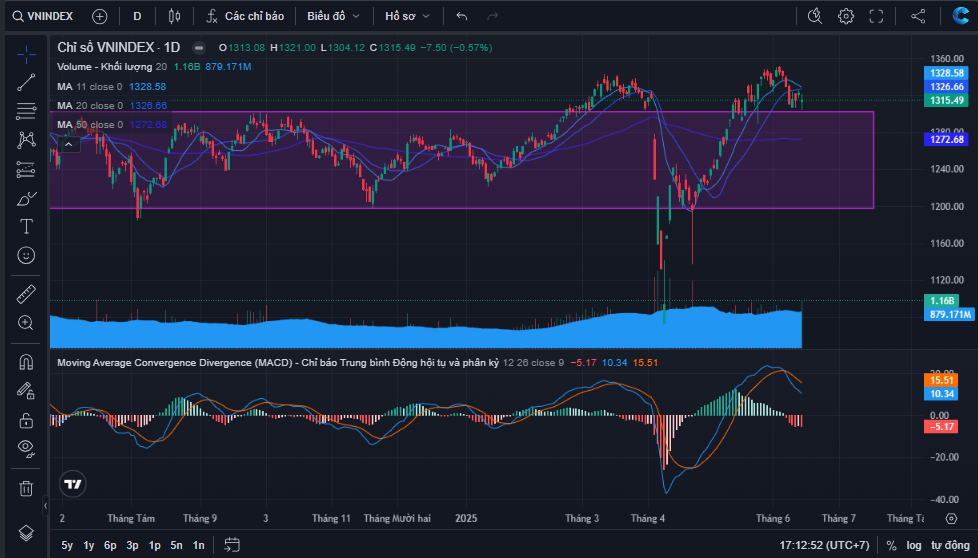978x558 pixels.
Task: Select the 1n time range
Action: coord(198,545)
